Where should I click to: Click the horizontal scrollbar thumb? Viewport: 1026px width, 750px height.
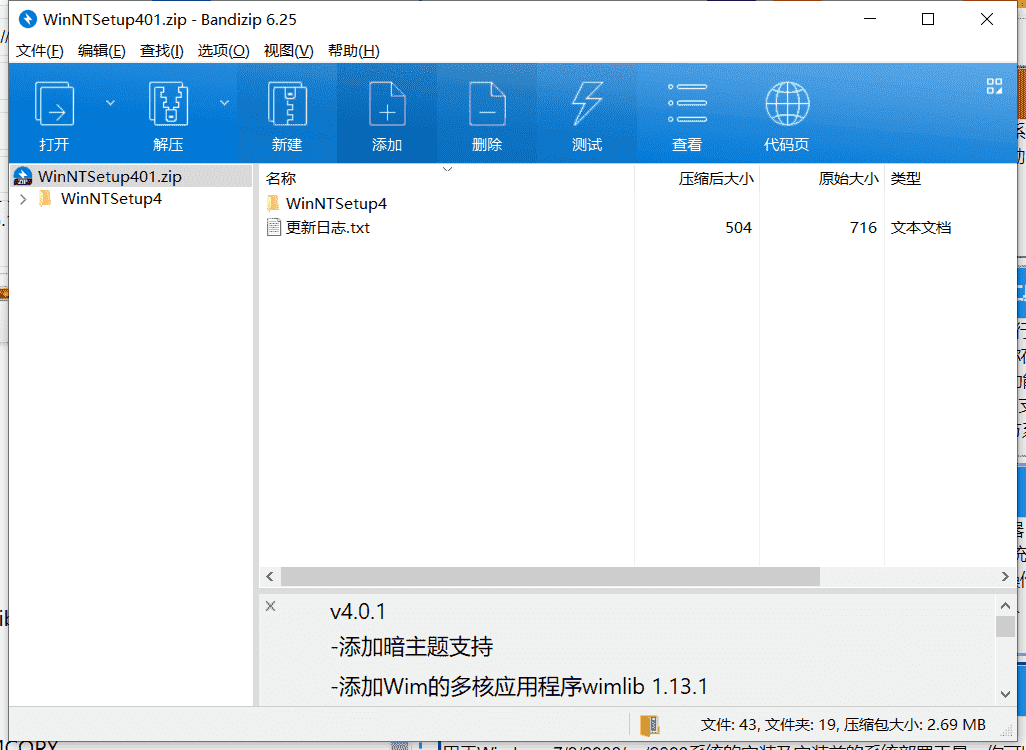(x=550, y=577)
